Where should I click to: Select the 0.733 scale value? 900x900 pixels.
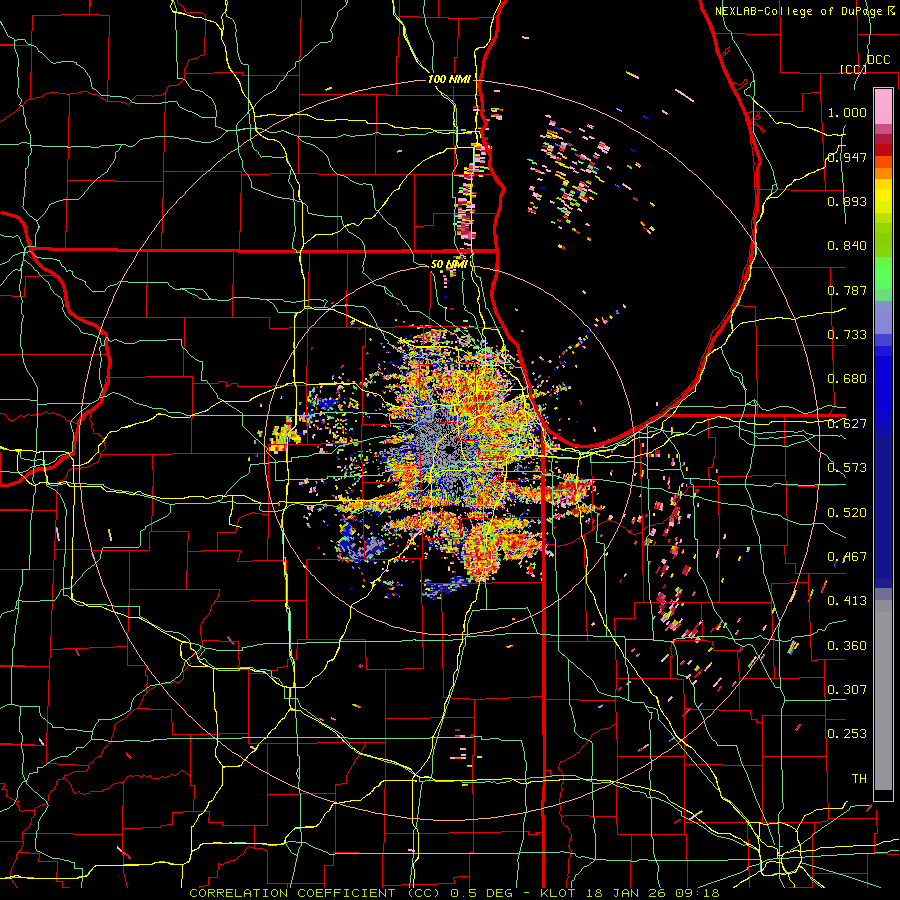pyautogui.click(x=847, y=335)
